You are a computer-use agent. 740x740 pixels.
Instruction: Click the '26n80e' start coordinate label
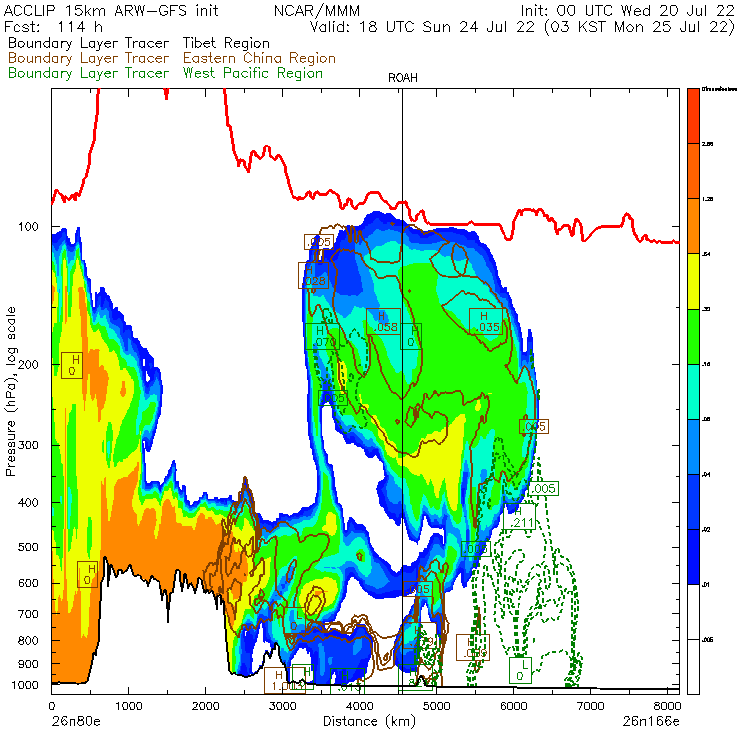76,722
